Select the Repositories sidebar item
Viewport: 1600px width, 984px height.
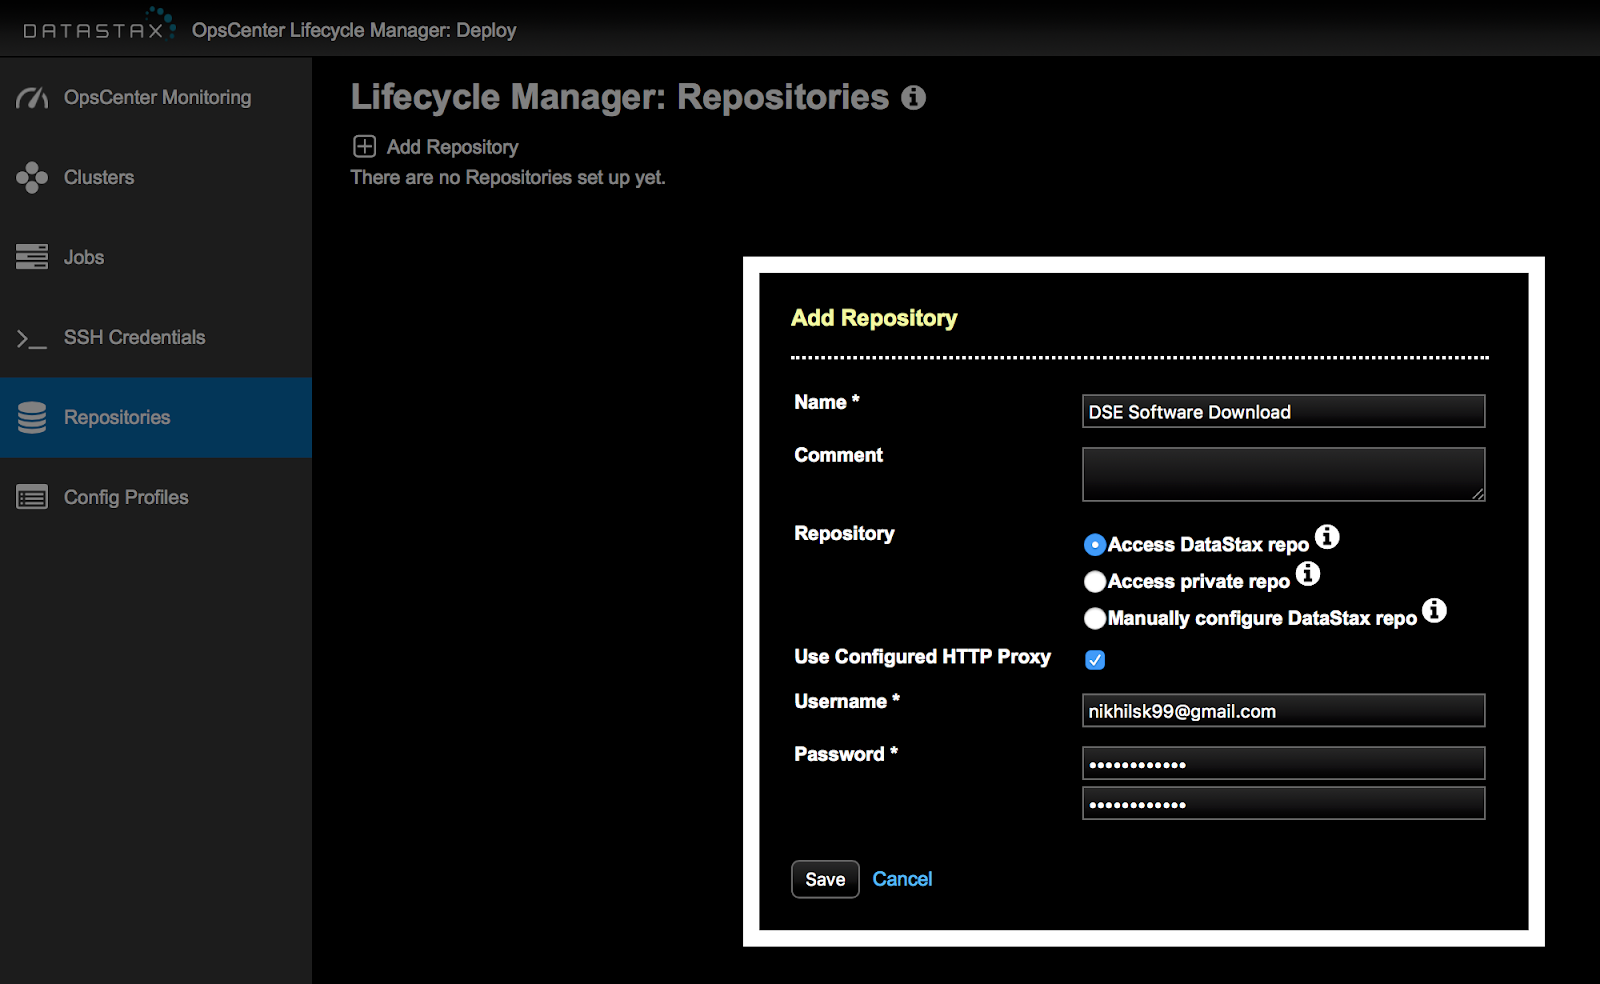click(x=156, y=417)
